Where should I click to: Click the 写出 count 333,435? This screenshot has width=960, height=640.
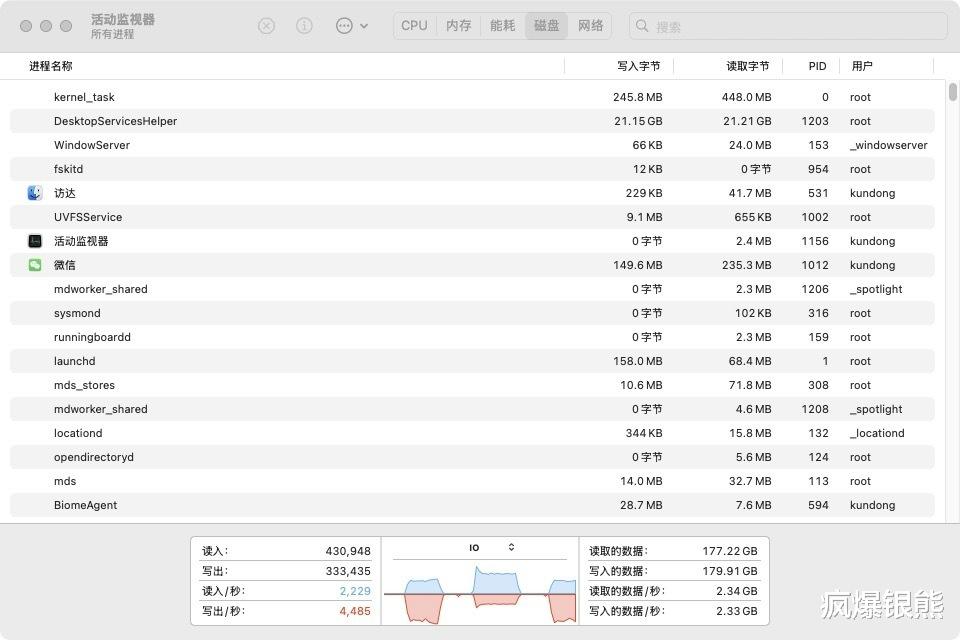[x=348, y=571]
